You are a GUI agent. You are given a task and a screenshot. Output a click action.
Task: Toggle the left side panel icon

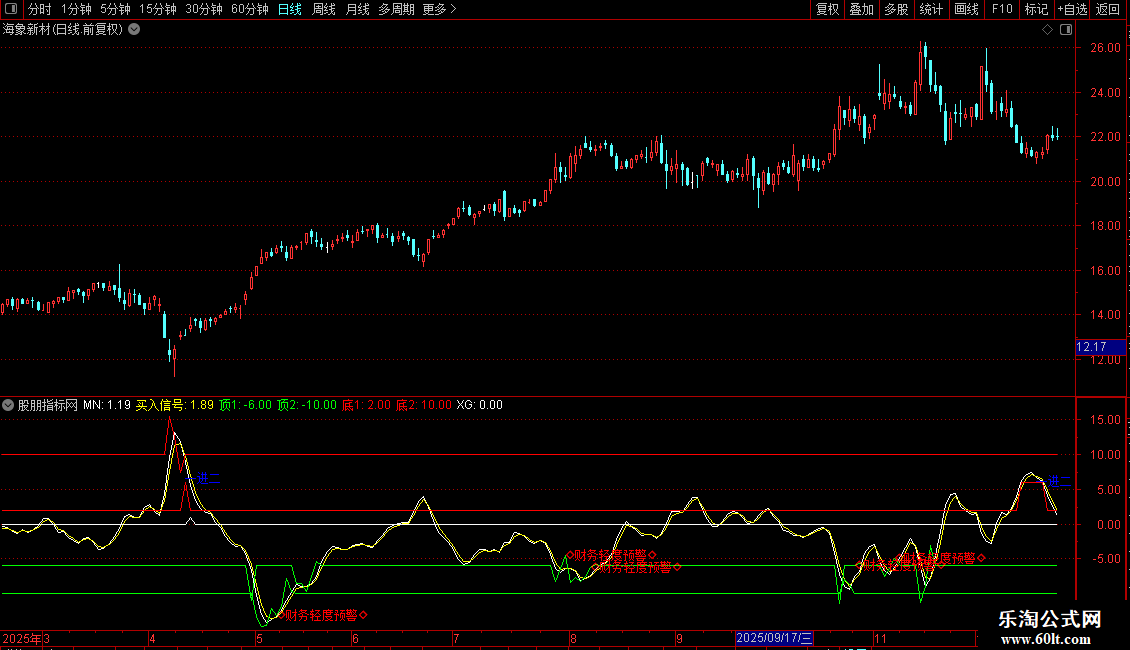(x=11, y=9)
